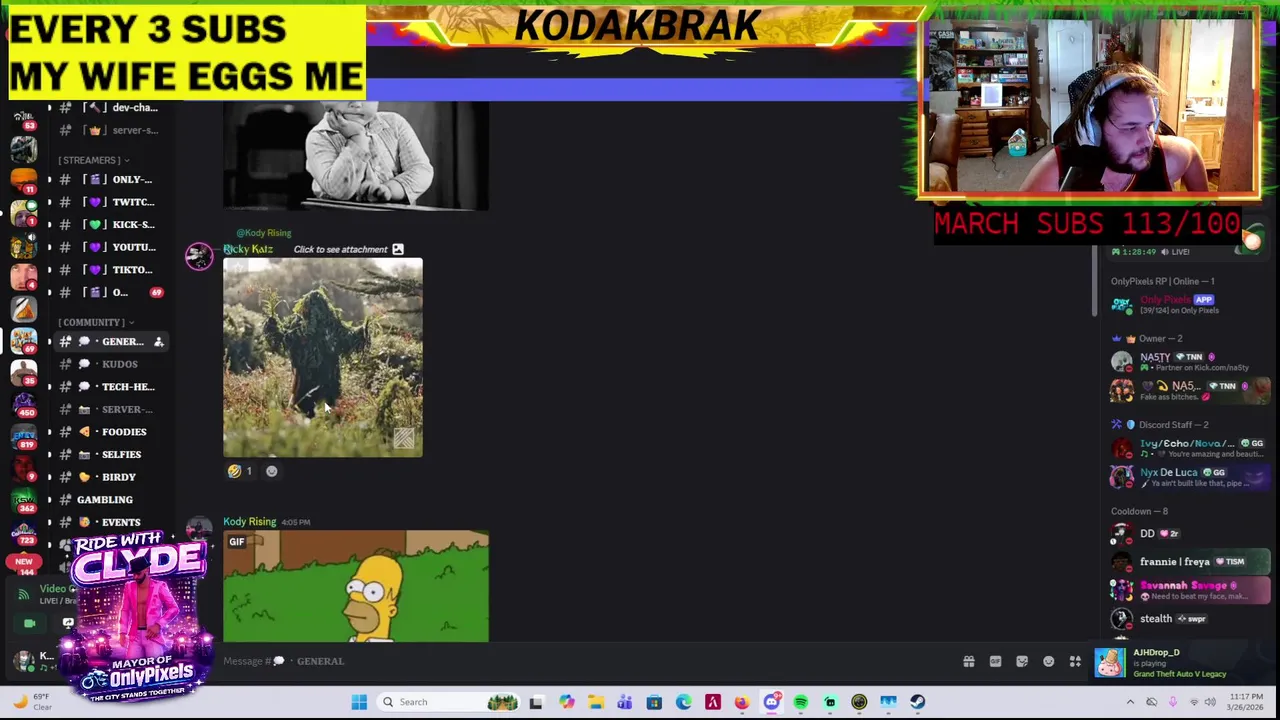Open Homer Simpson bushes GIF
The width and height of the screenshot is (1280, 720).
356,586
